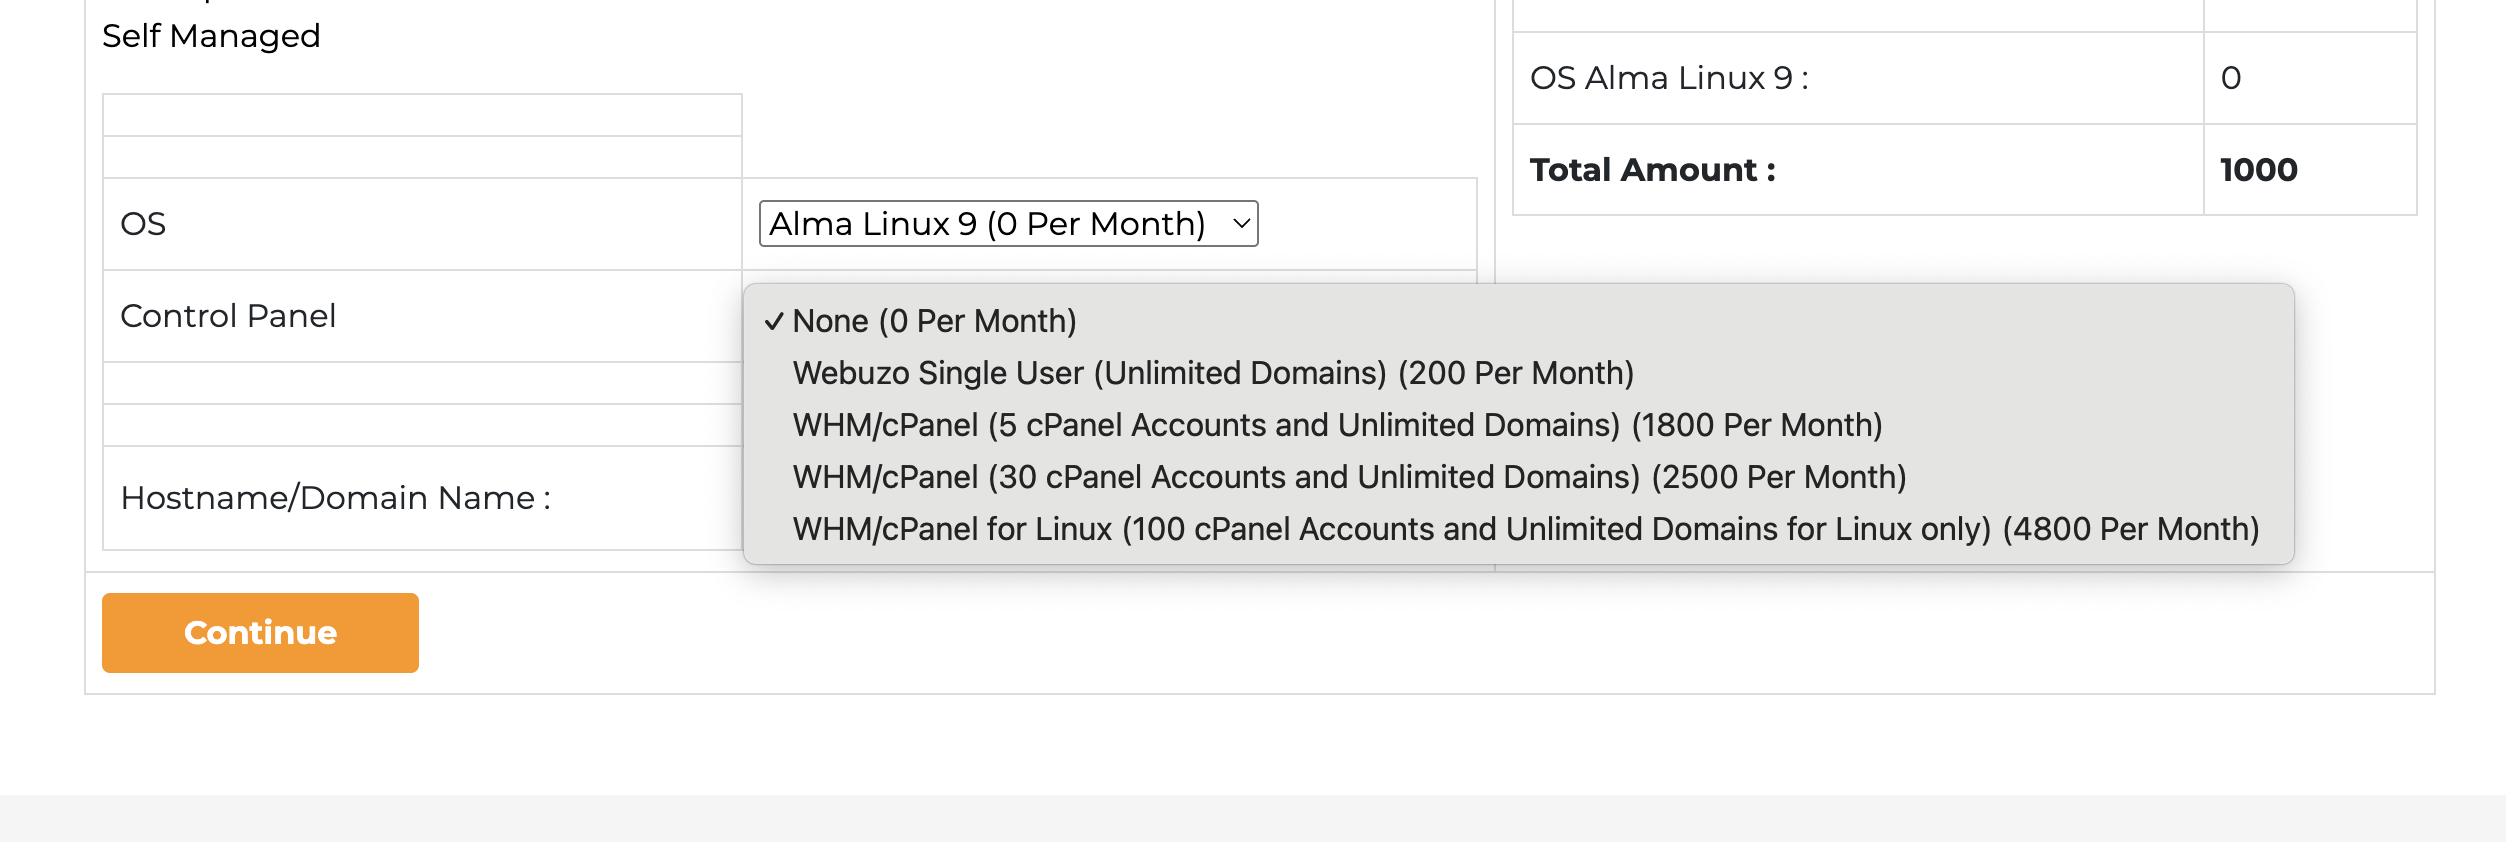Click the blank cell directly below Control Panel
The image size is (2506, 842).
point(422,383)
